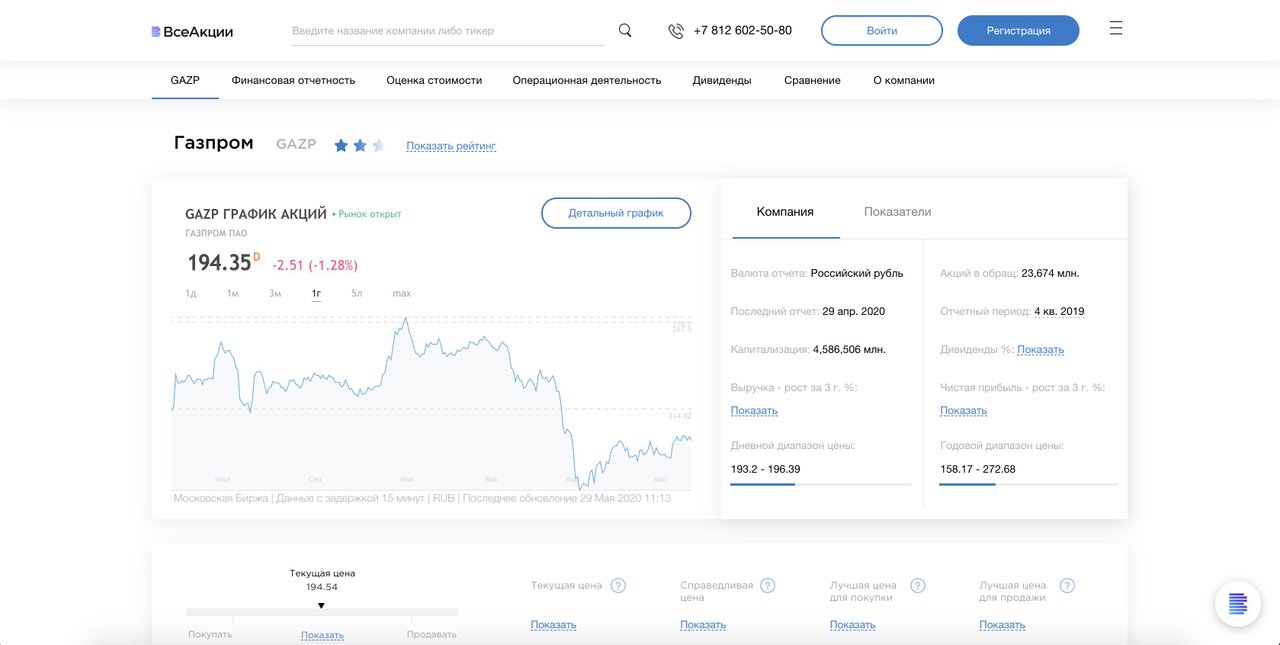Click the -2.51 (-1.28%) price change
Screen dimensions: 1280x645
315,265
